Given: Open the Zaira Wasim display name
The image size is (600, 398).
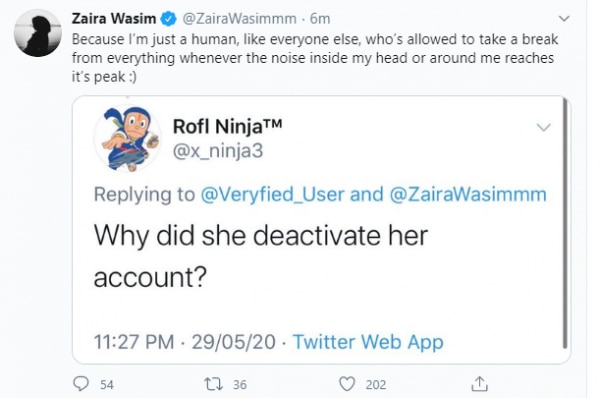Looking at the screenshot, I should pos(114,18).
